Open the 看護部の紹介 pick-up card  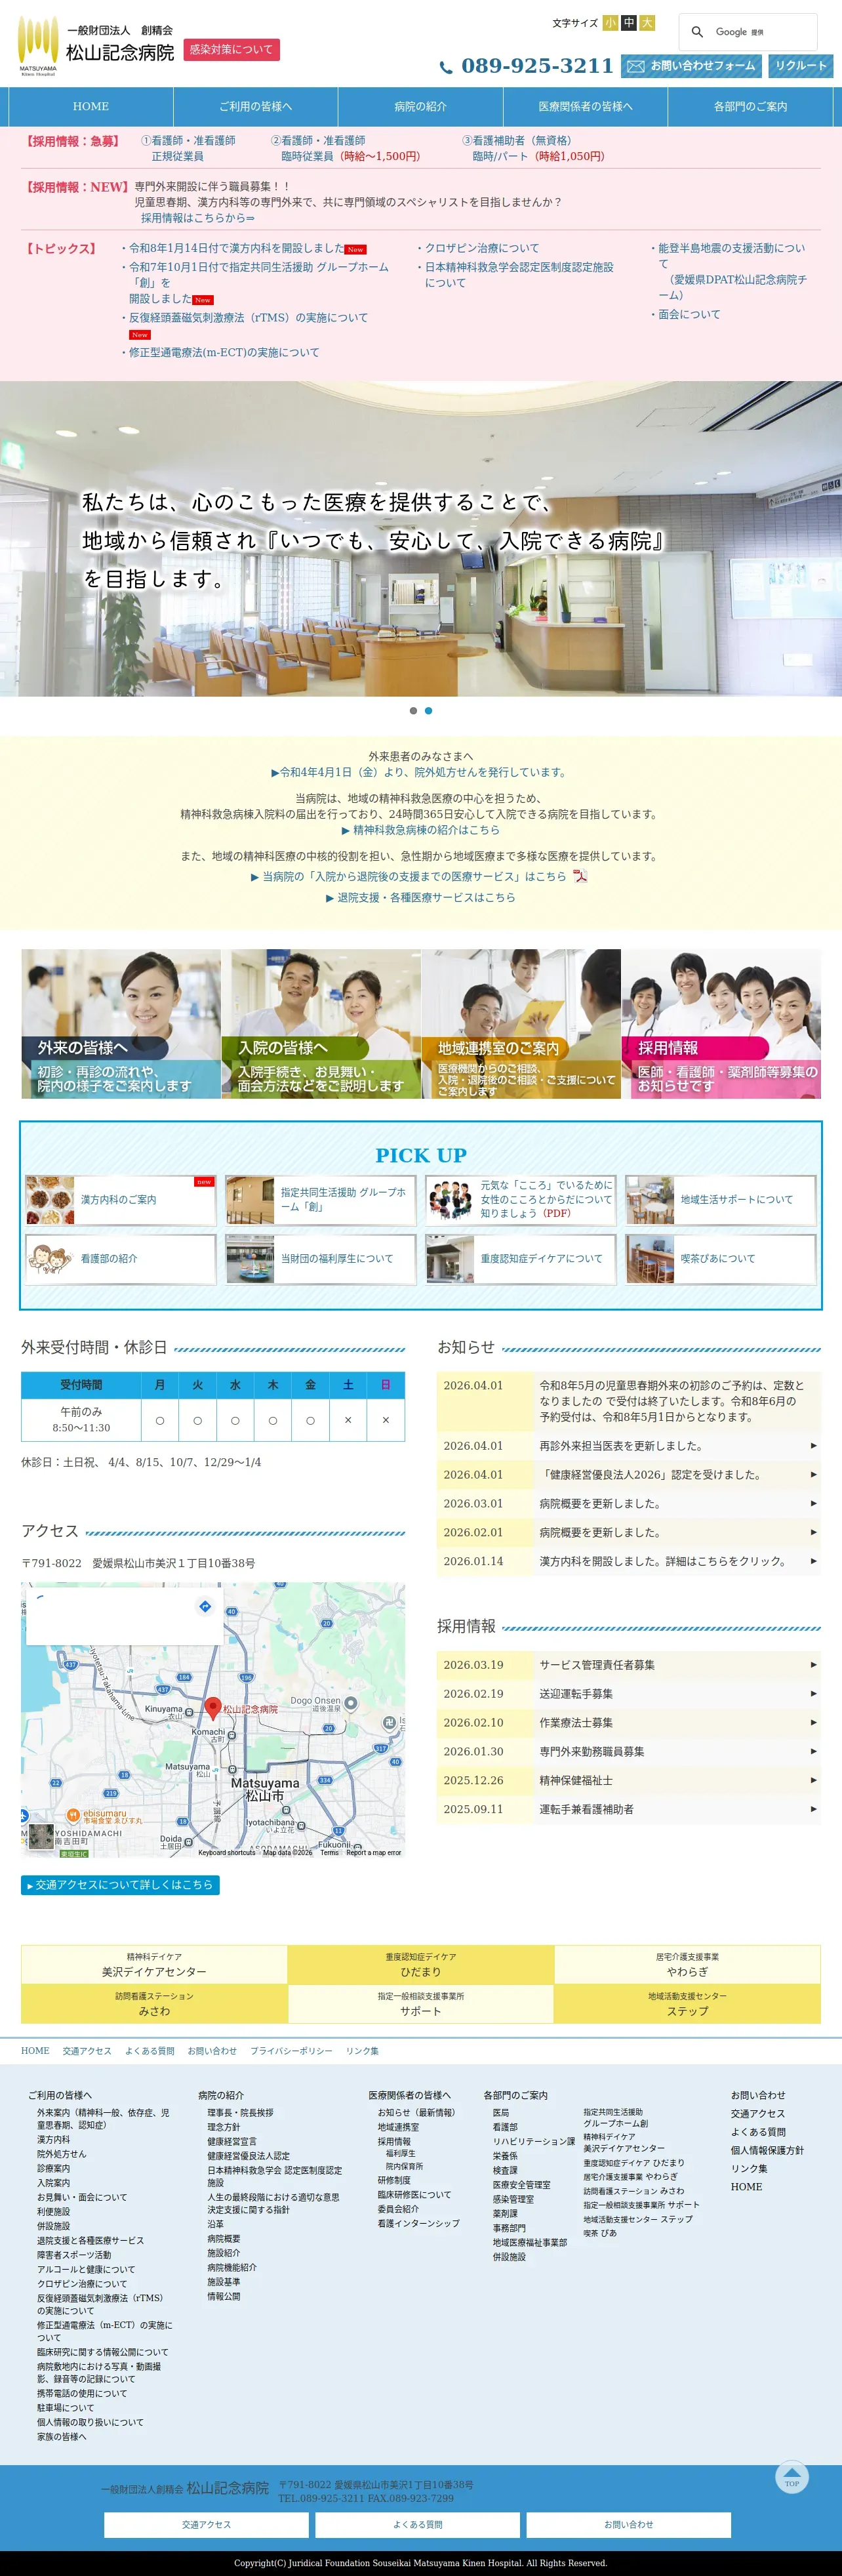(x=121, y=1259)
